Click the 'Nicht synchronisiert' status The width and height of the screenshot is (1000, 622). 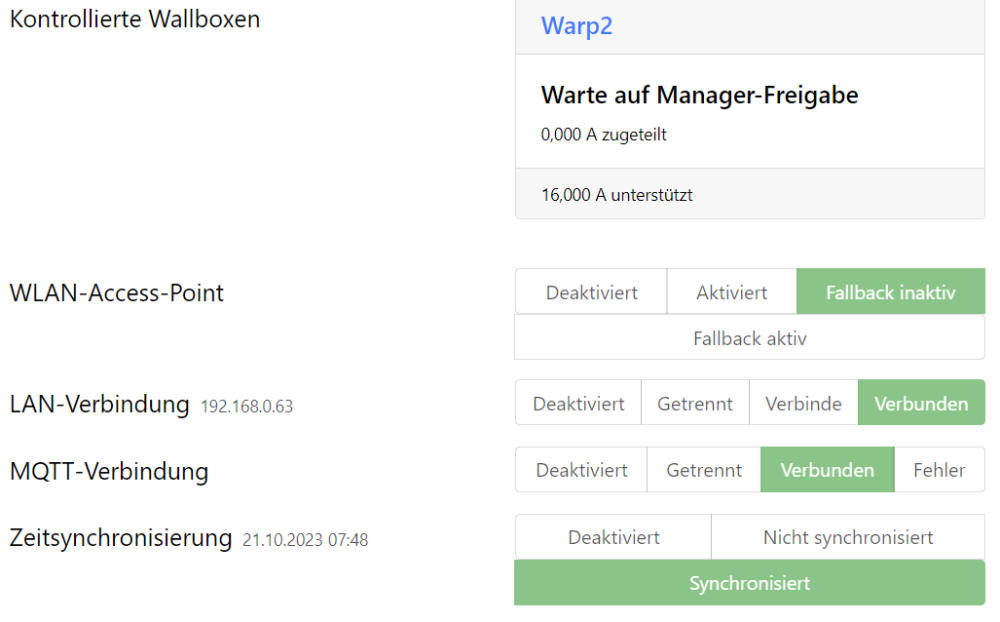pos(847,537)
